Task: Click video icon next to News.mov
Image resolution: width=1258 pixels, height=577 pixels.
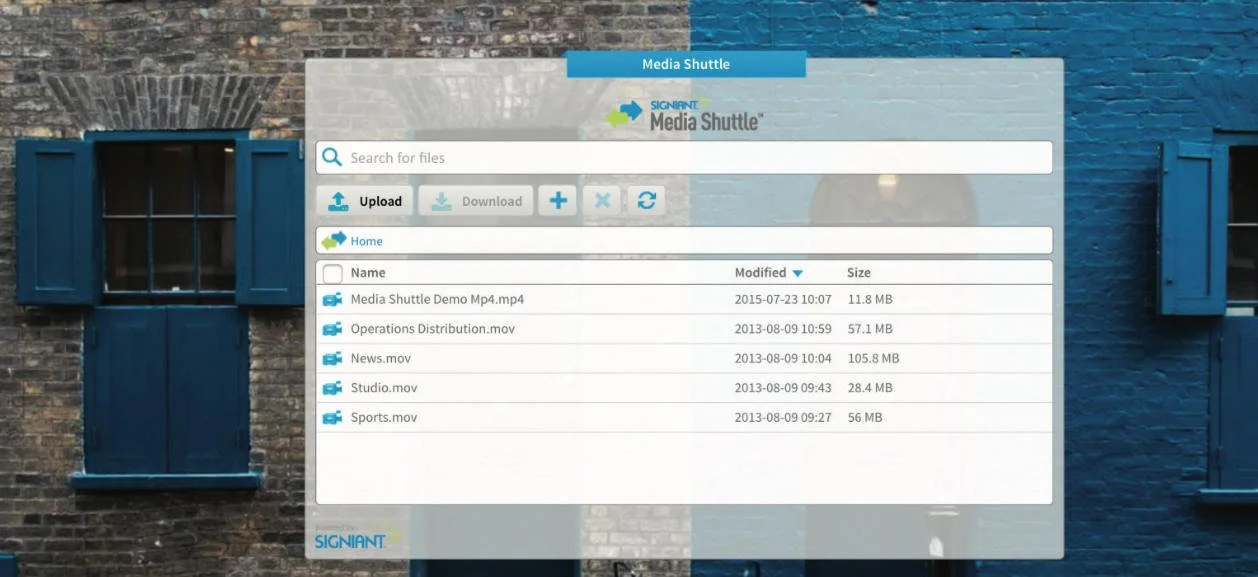Action: point(332,358)
